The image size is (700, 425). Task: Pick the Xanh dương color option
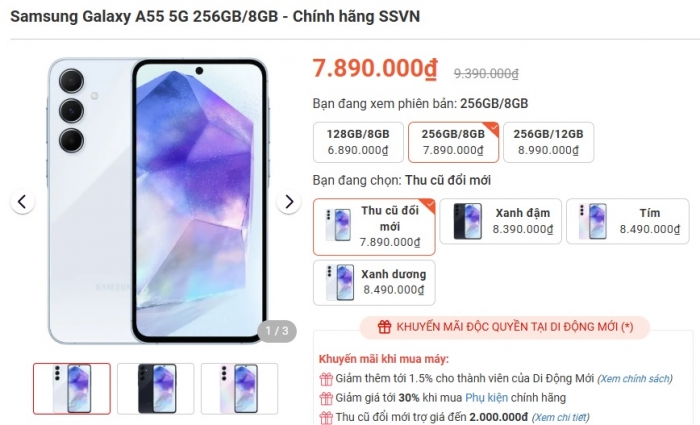coord(374,283)
